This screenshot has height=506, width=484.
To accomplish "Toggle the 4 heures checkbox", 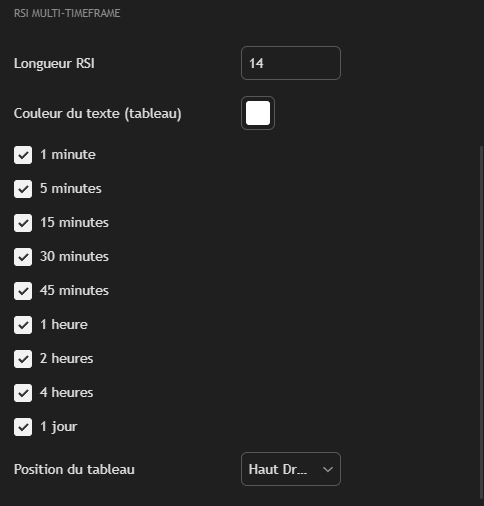I will click(x=23, y=393).
